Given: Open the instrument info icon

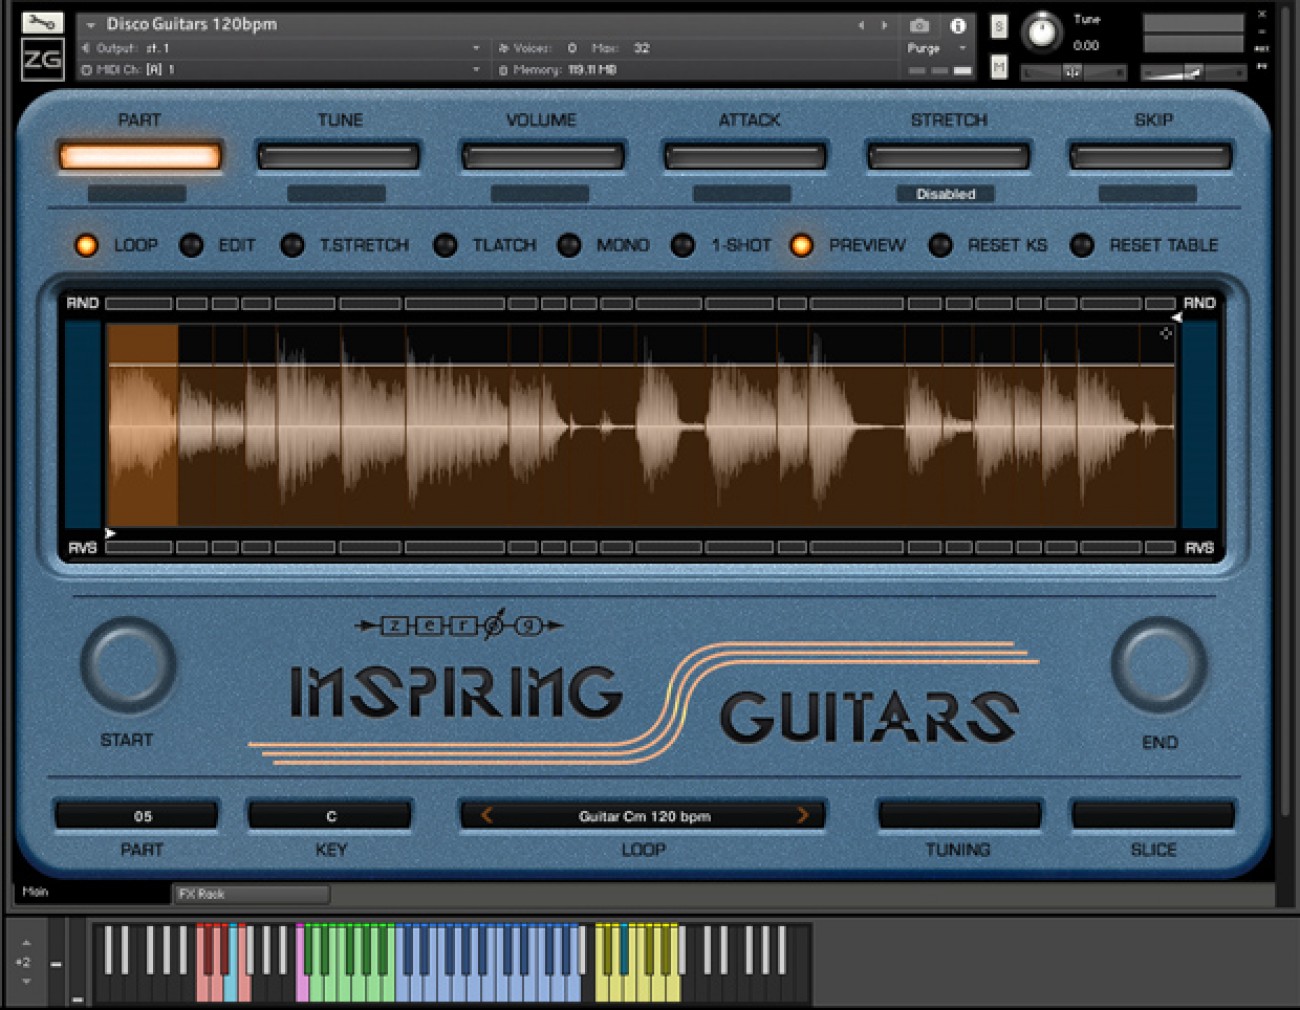Looking at the screenshot, I should click(x=957, y=25).
